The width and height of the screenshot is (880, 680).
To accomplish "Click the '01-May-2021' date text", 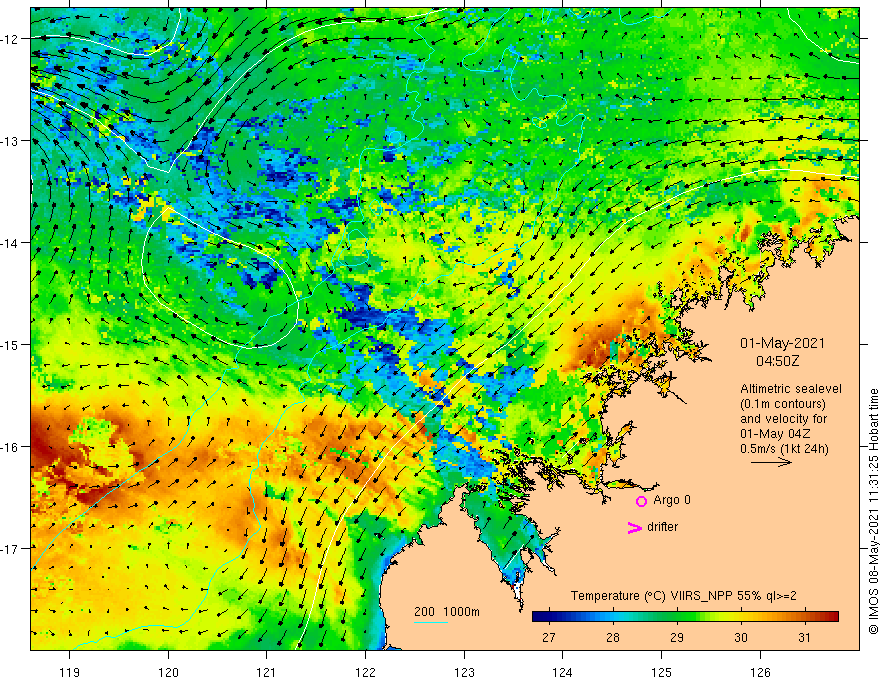I will tap(782, 343).
